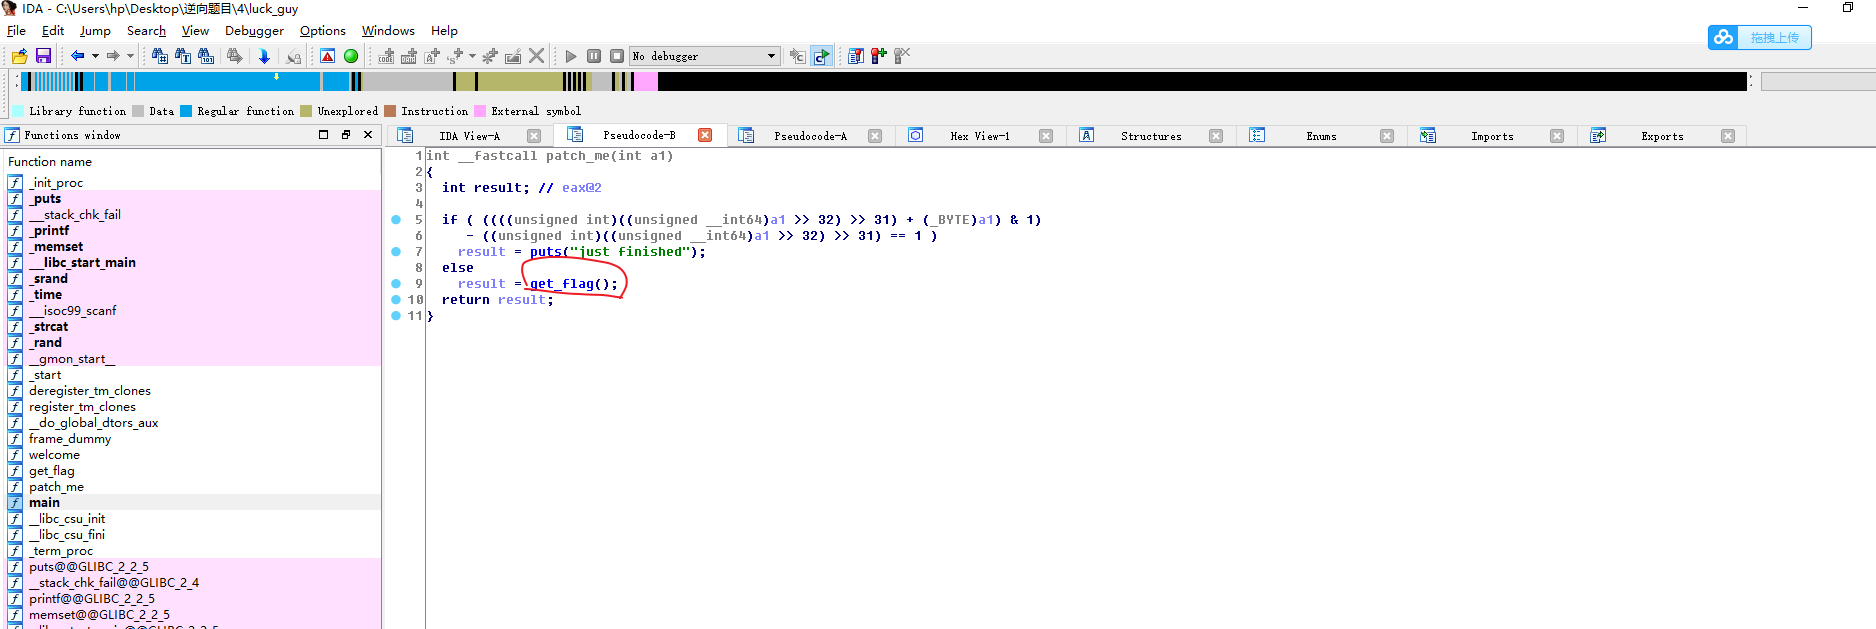The image size is (1876, 629).
Task: Click the gray X delete toolbar icon
Action: coord(537,56)
